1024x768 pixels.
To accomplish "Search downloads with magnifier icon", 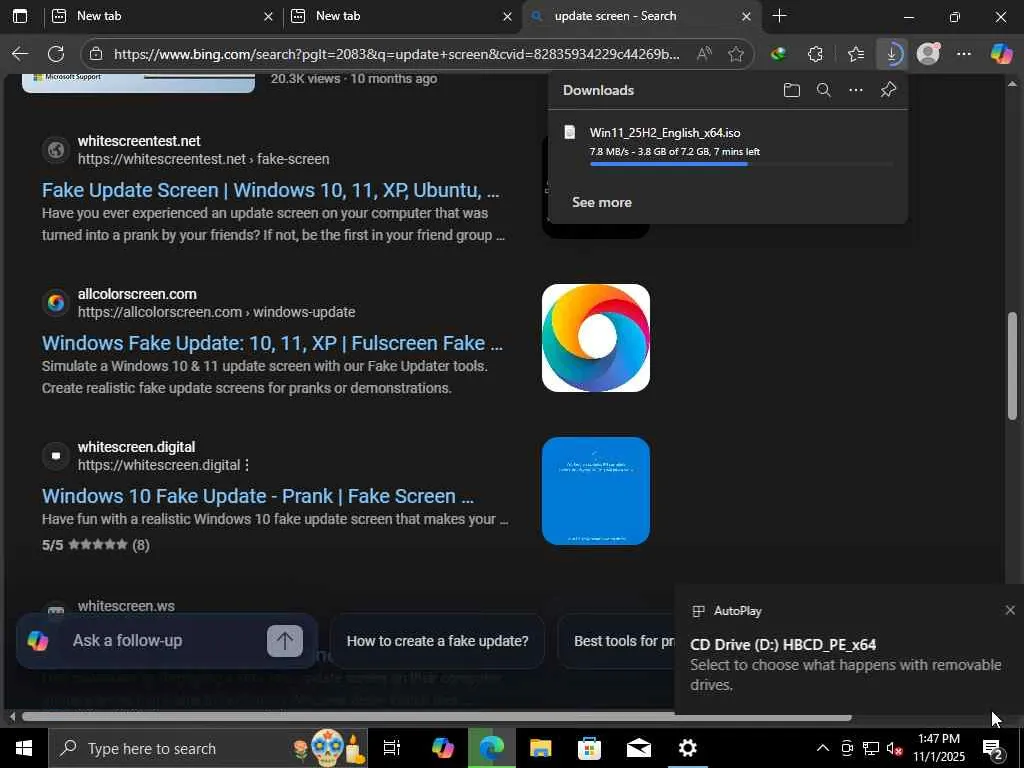I will coord(824,90).
